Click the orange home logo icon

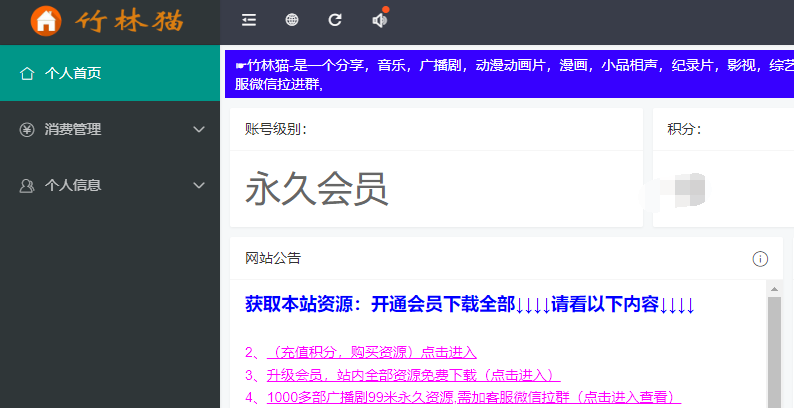click(x=46, y=21)
